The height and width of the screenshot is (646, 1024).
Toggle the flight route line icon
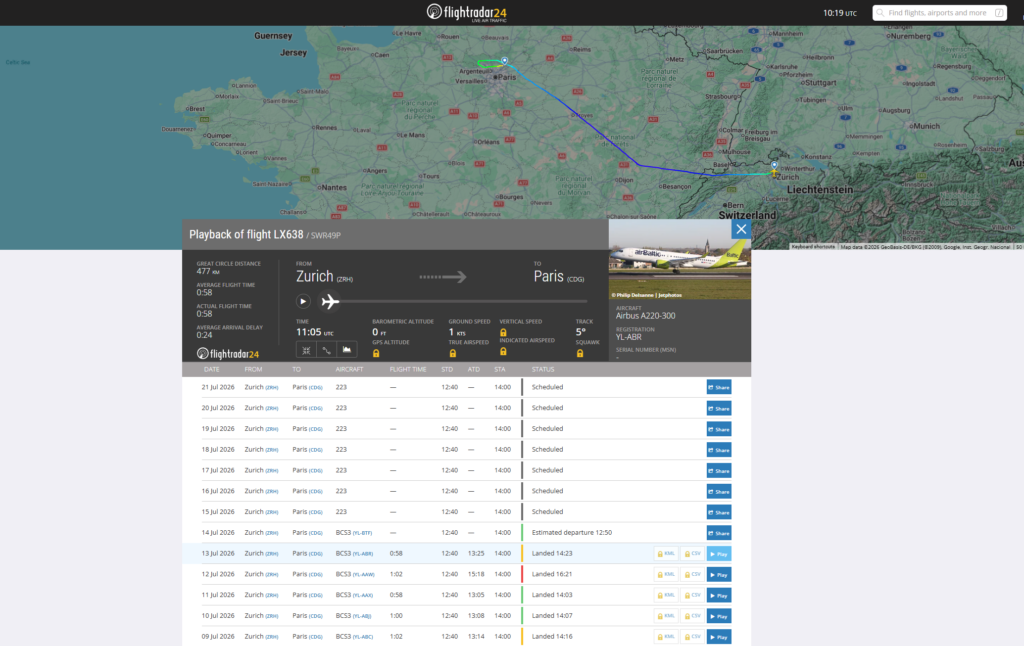(x=327, y=350)
